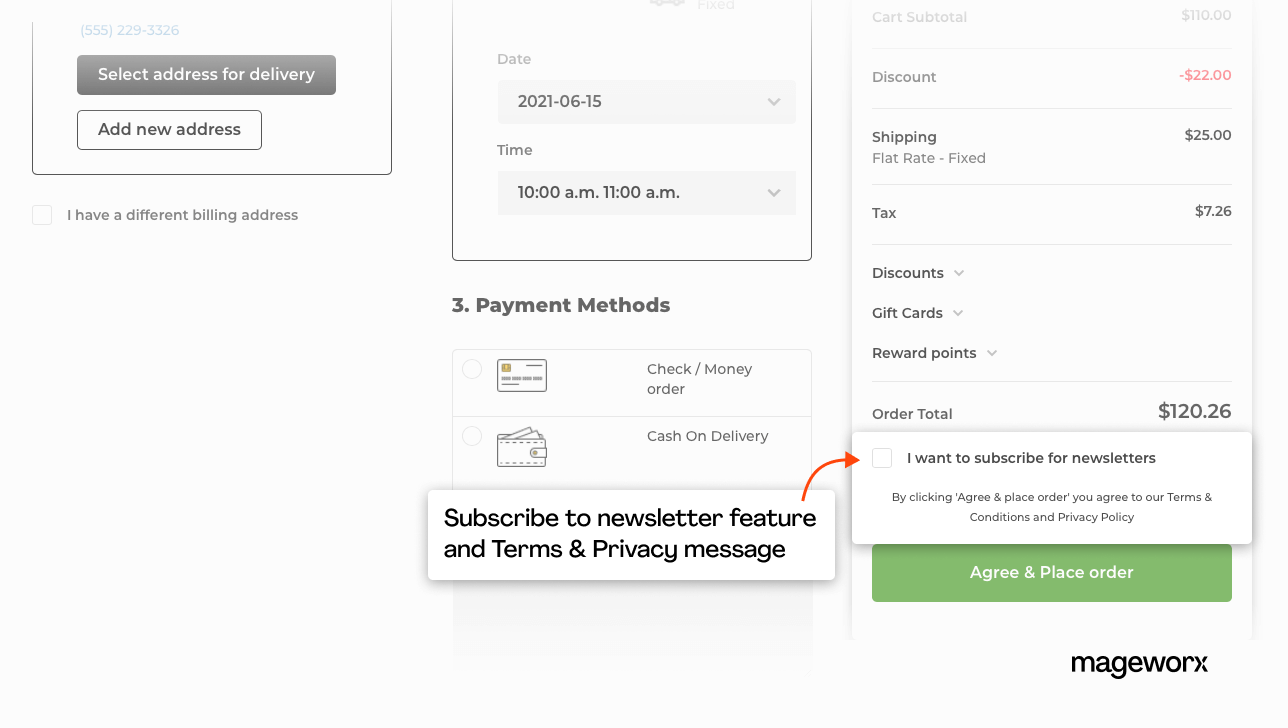Image resolution: width=1288 pixels, height=728 pixels.
Task: Click the Add new address button
Action: pyautogui.click(x=168, y=129)
